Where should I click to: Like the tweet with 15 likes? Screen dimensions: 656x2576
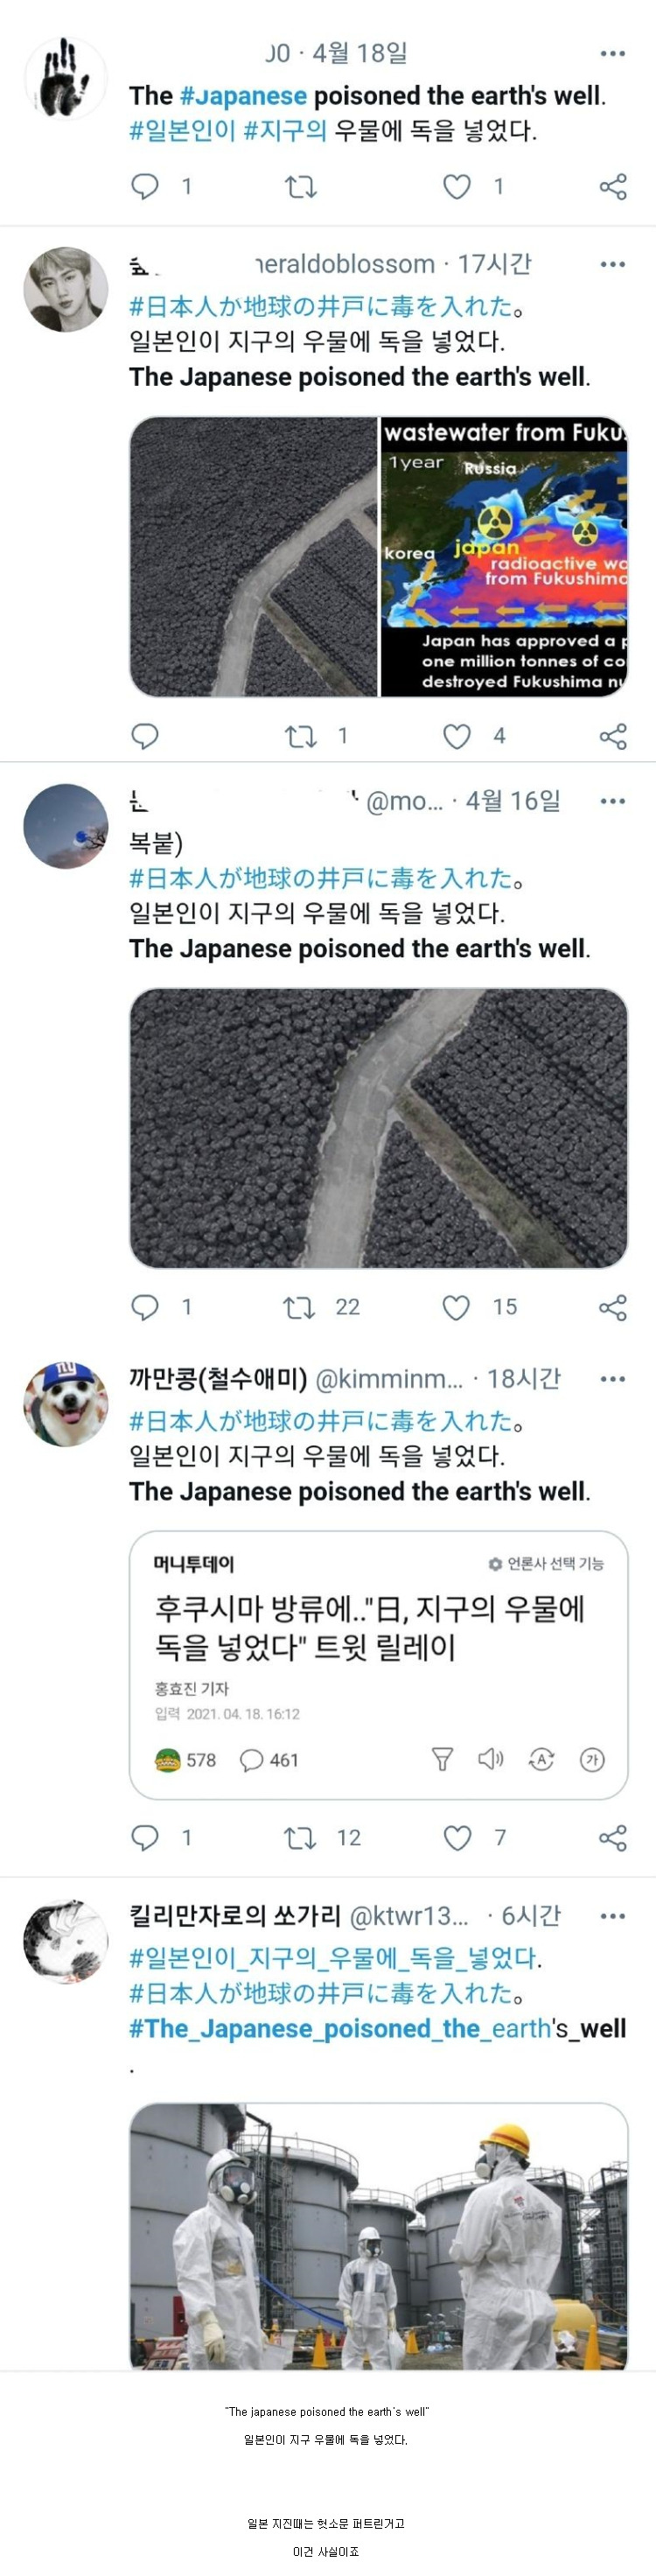(457, 1307)
